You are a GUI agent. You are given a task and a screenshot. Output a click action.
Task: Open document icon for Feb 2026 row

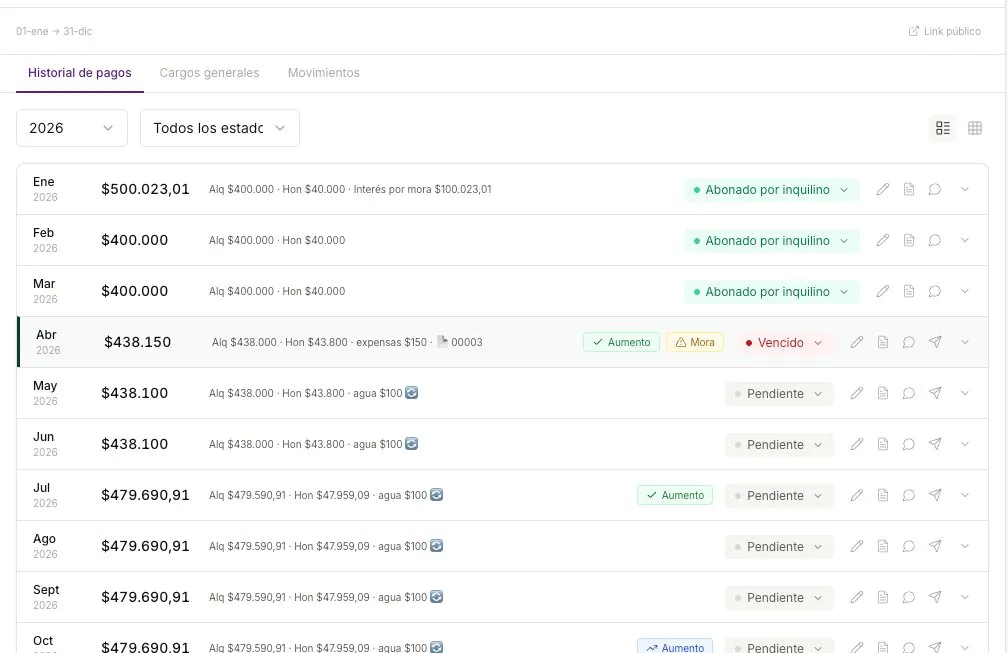[908, 240]
